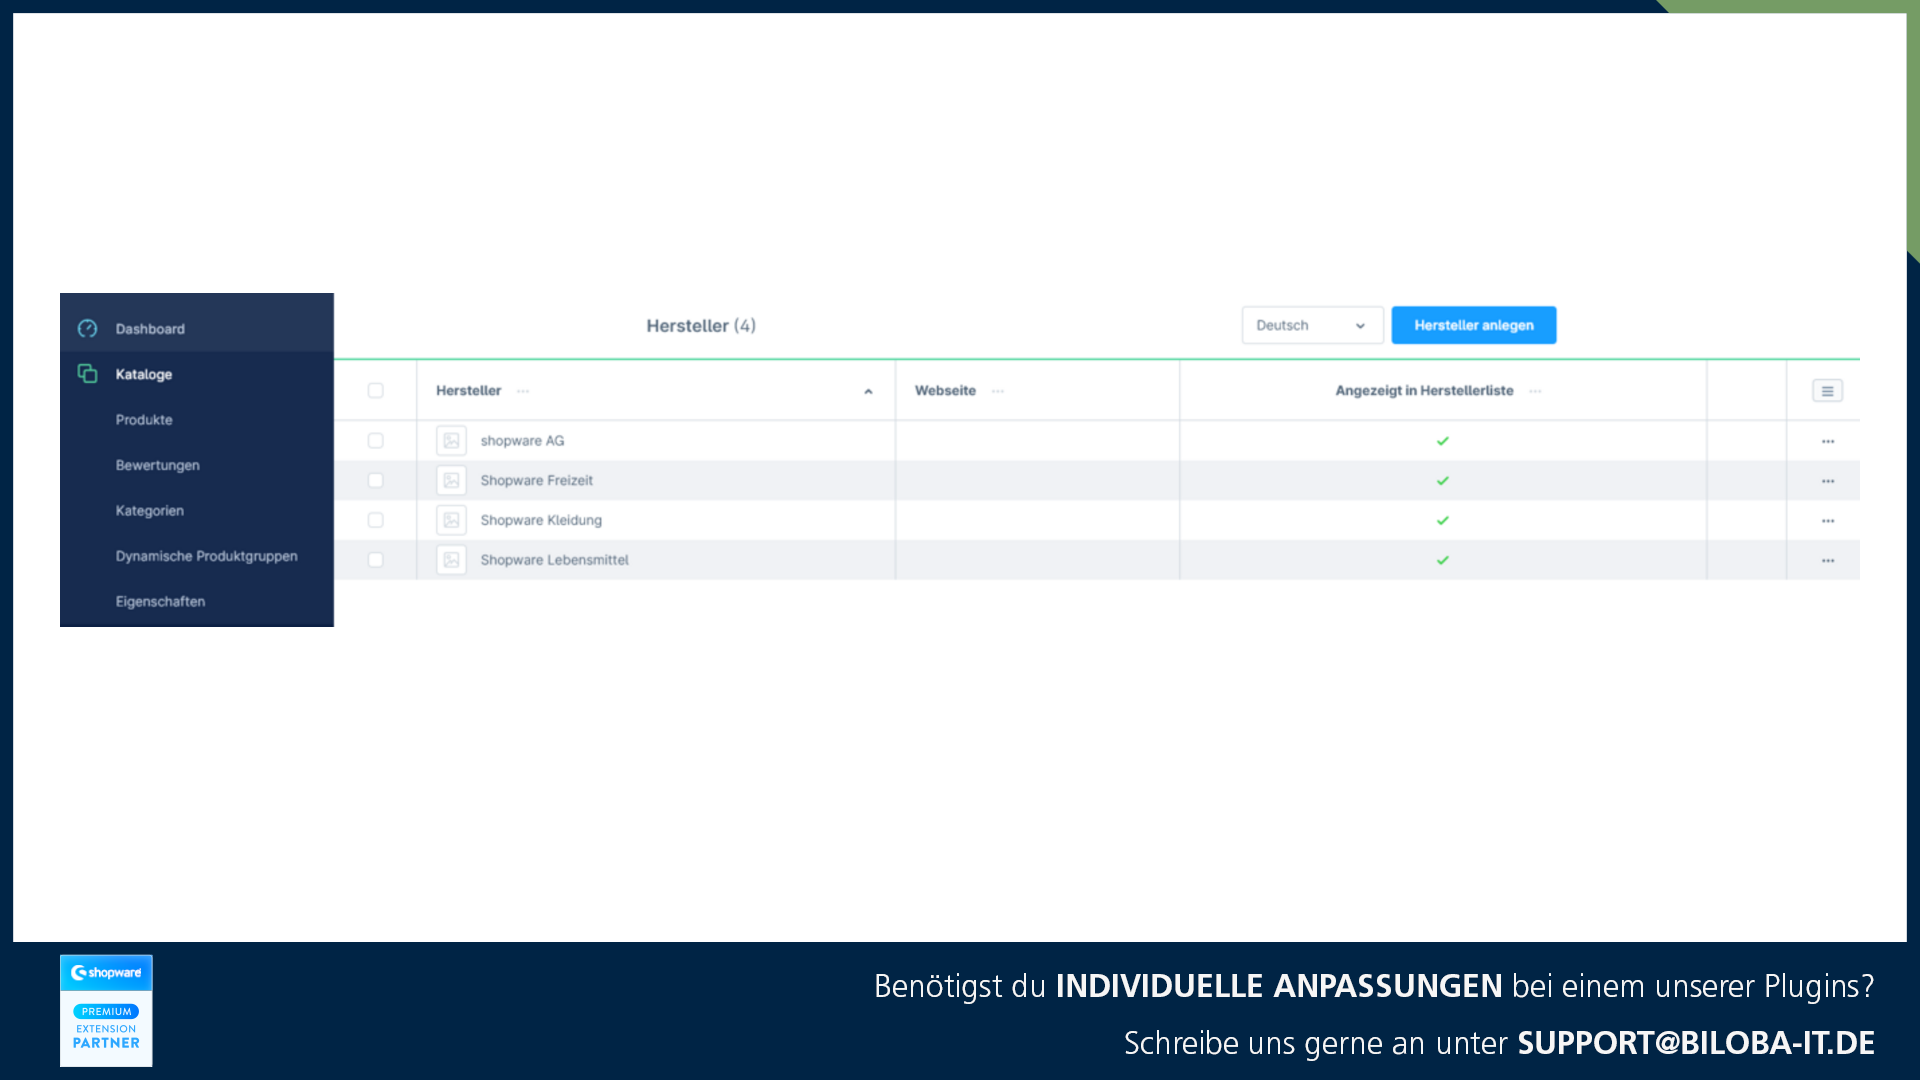
Task: Toggle sort arrow in Hersteller column
Action: point(868,391)
